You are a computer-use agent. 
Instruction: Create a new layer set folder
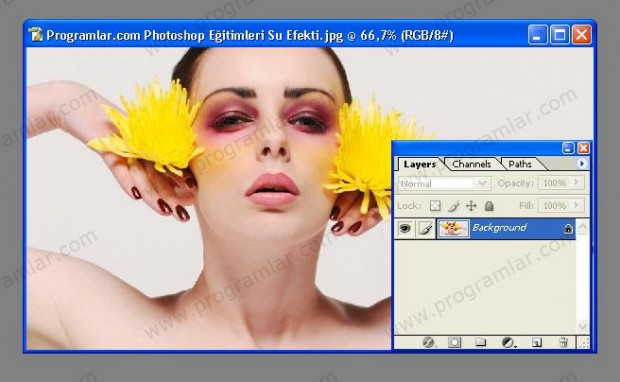click(x=480, y=342)
